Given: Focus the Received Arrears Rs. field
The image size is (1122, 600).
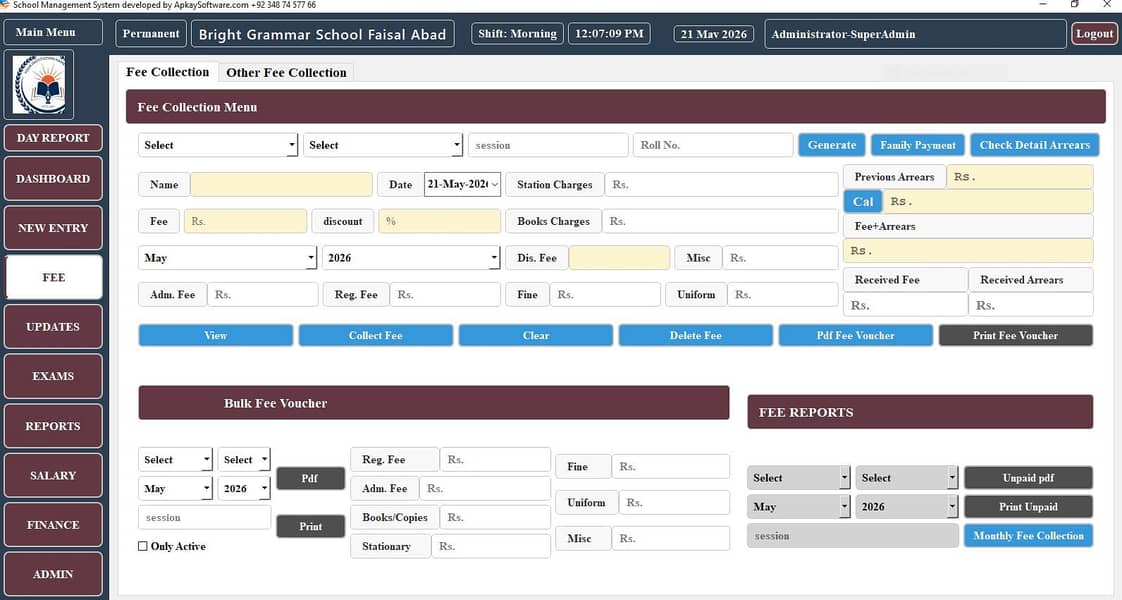Looking at the screenshot, I should (x=1031, y=305).
